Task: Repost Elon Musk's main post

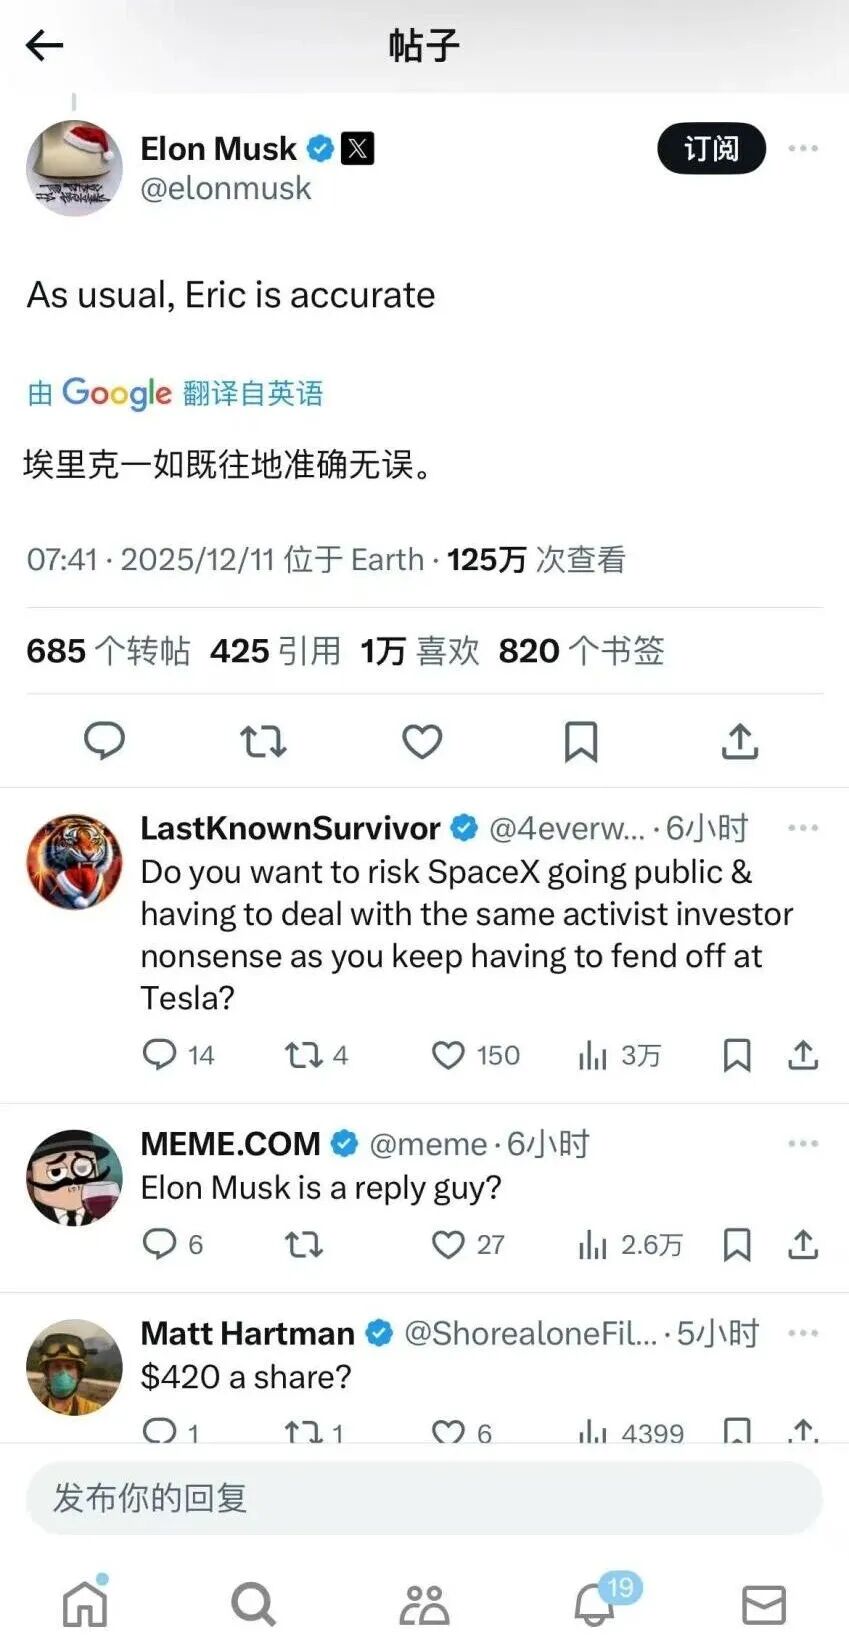Action: coord(263,741)
